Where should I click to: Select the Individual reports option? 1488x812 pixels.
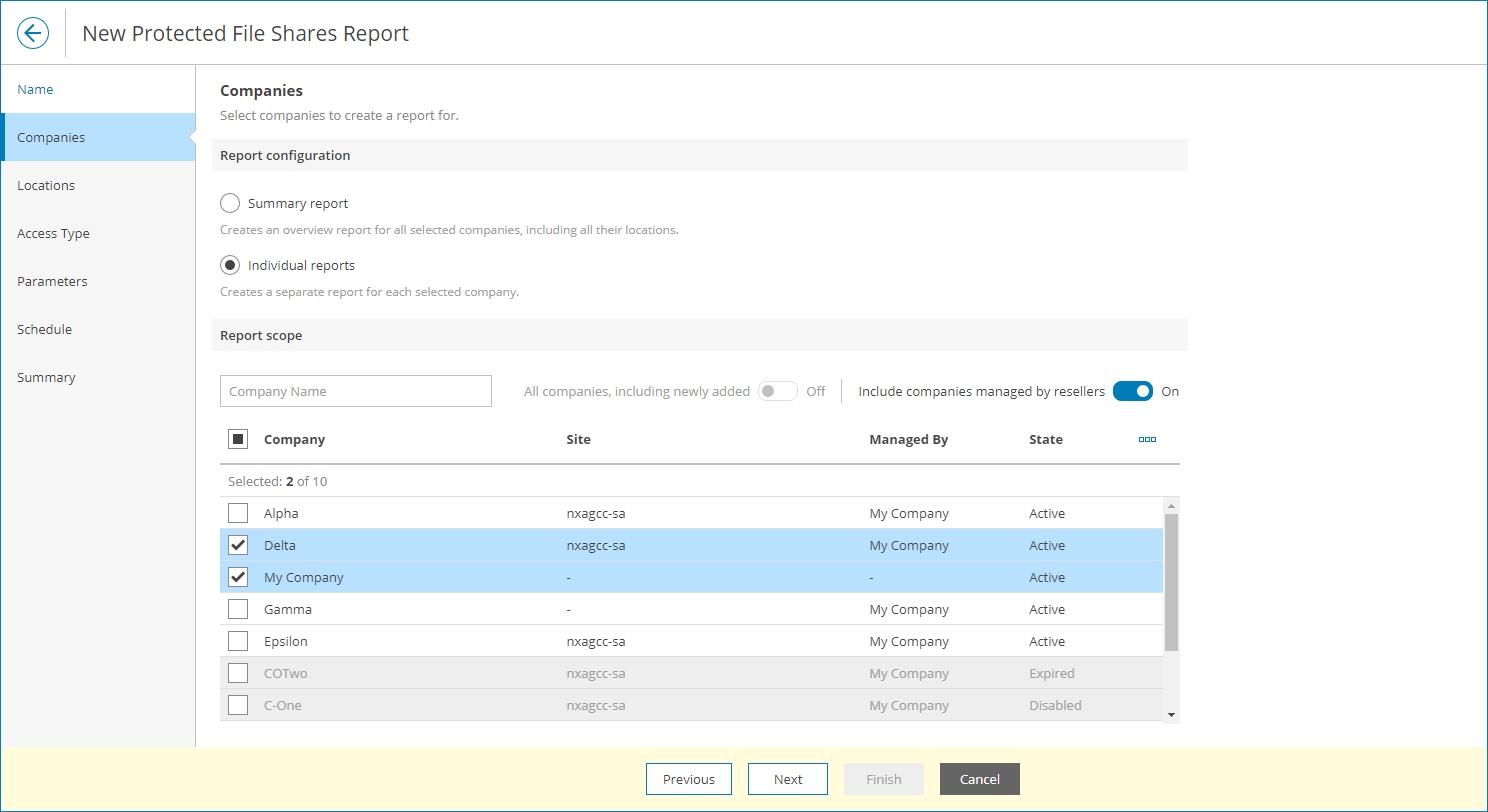click(230, 265)
